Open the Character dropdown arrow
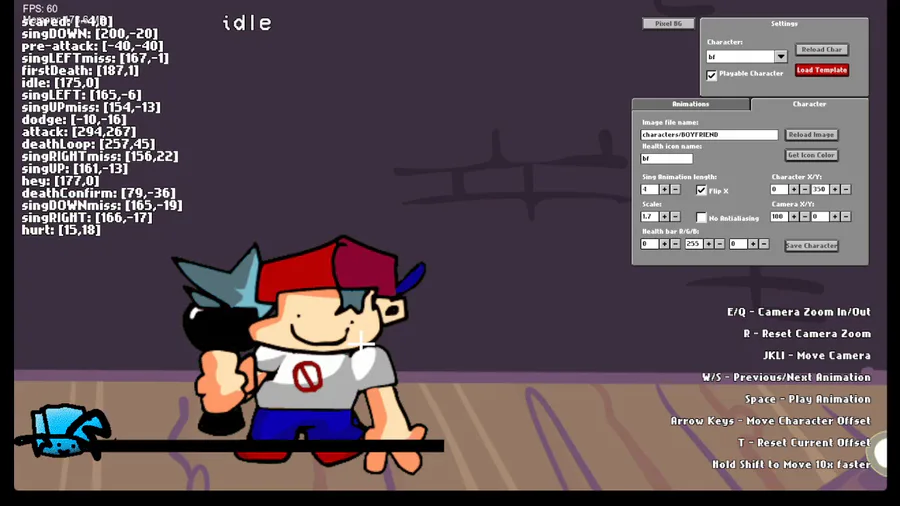 (781, 57)
